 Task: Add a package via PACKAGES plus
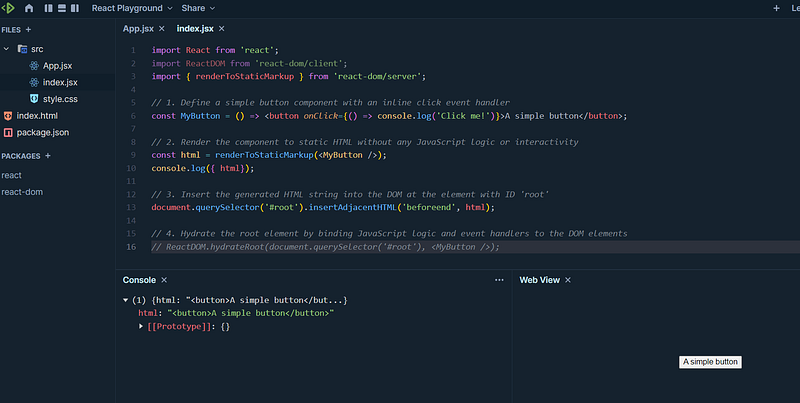(47, 156)
